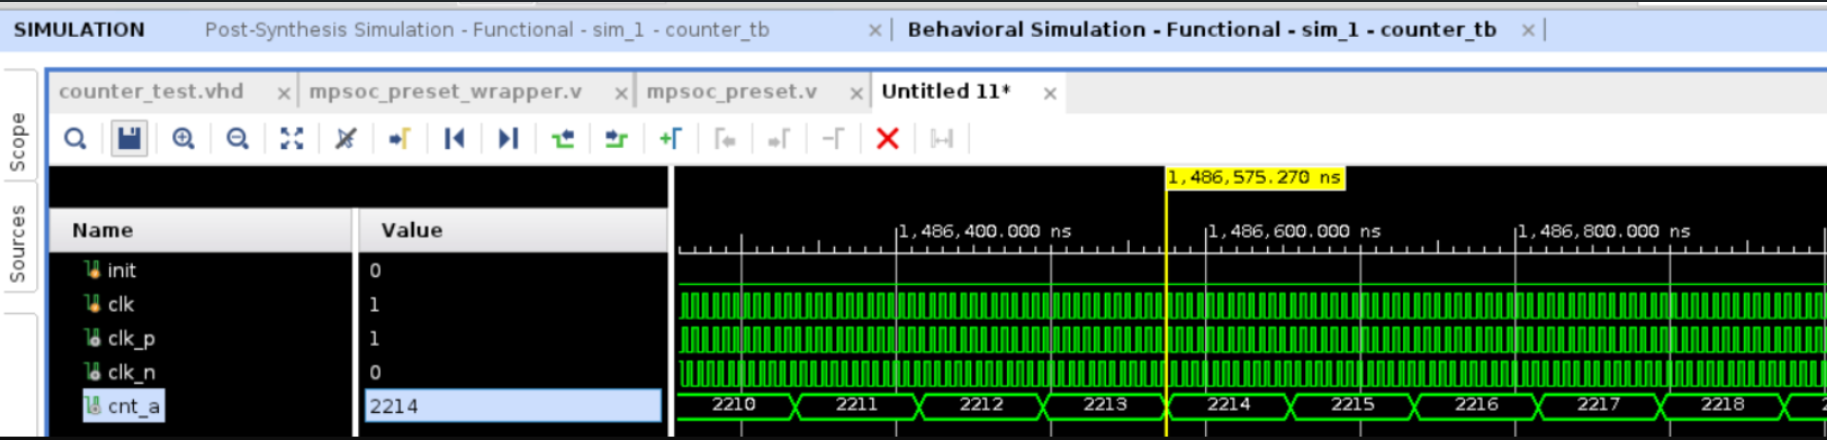Select the clk_p signal row

click(131, 338)
